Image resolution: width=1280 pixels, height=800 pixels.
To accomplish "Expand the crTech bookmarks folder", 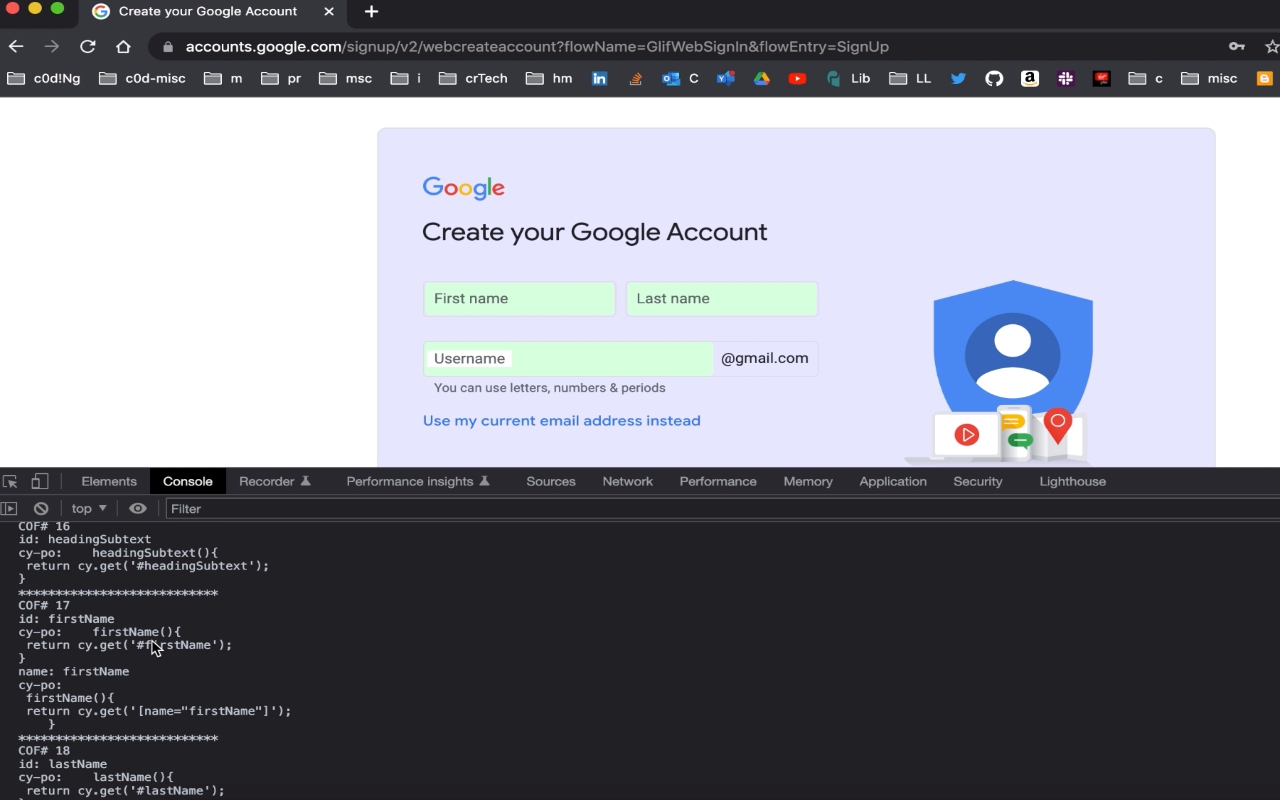I will [474, 78].
